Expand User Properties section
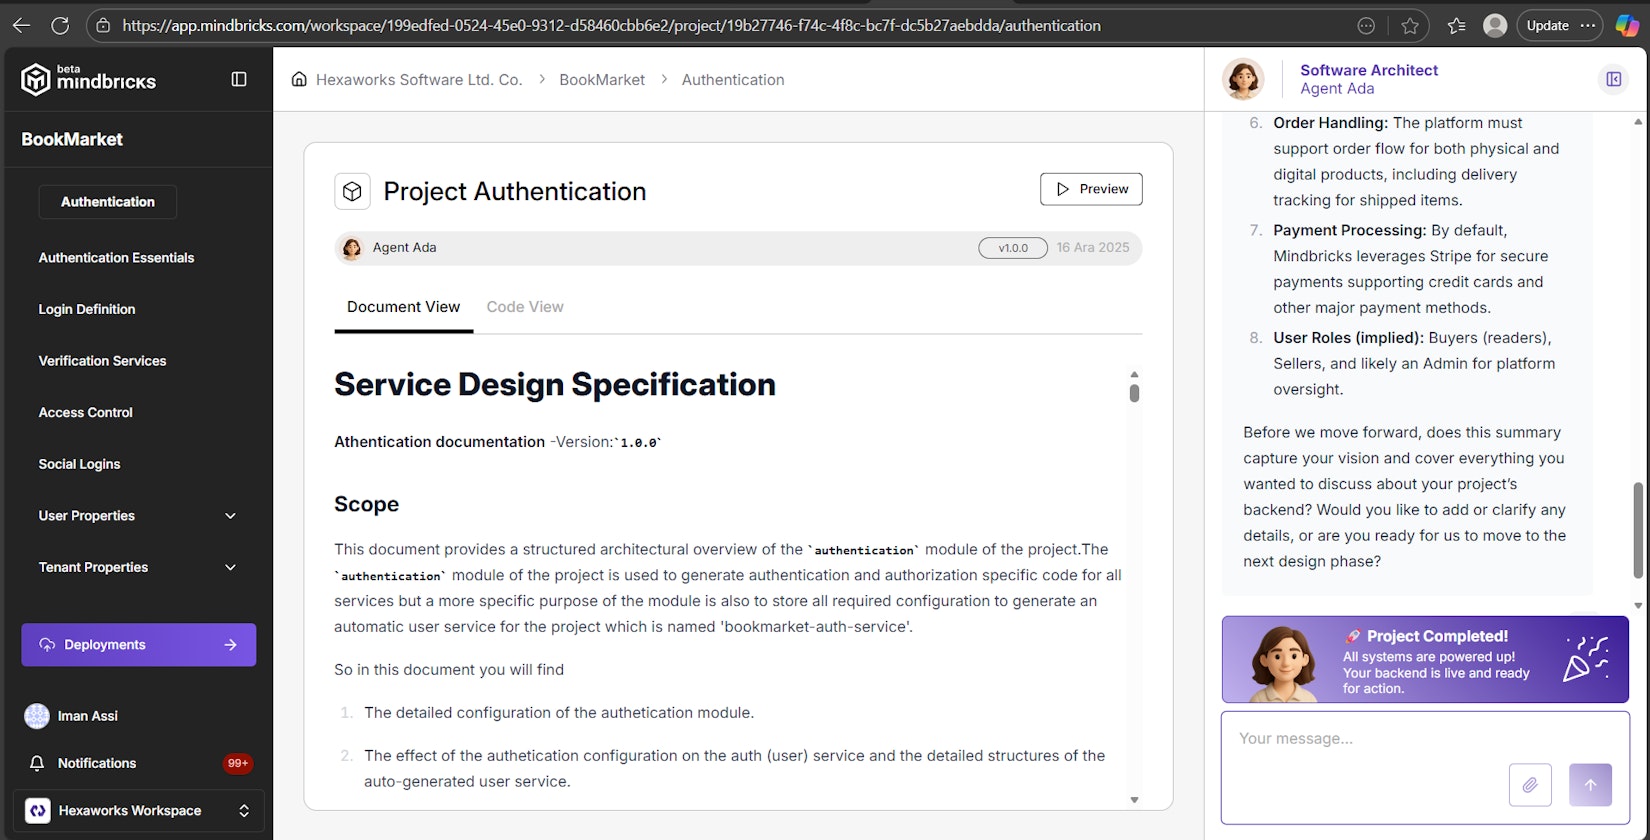 [230, 516]
